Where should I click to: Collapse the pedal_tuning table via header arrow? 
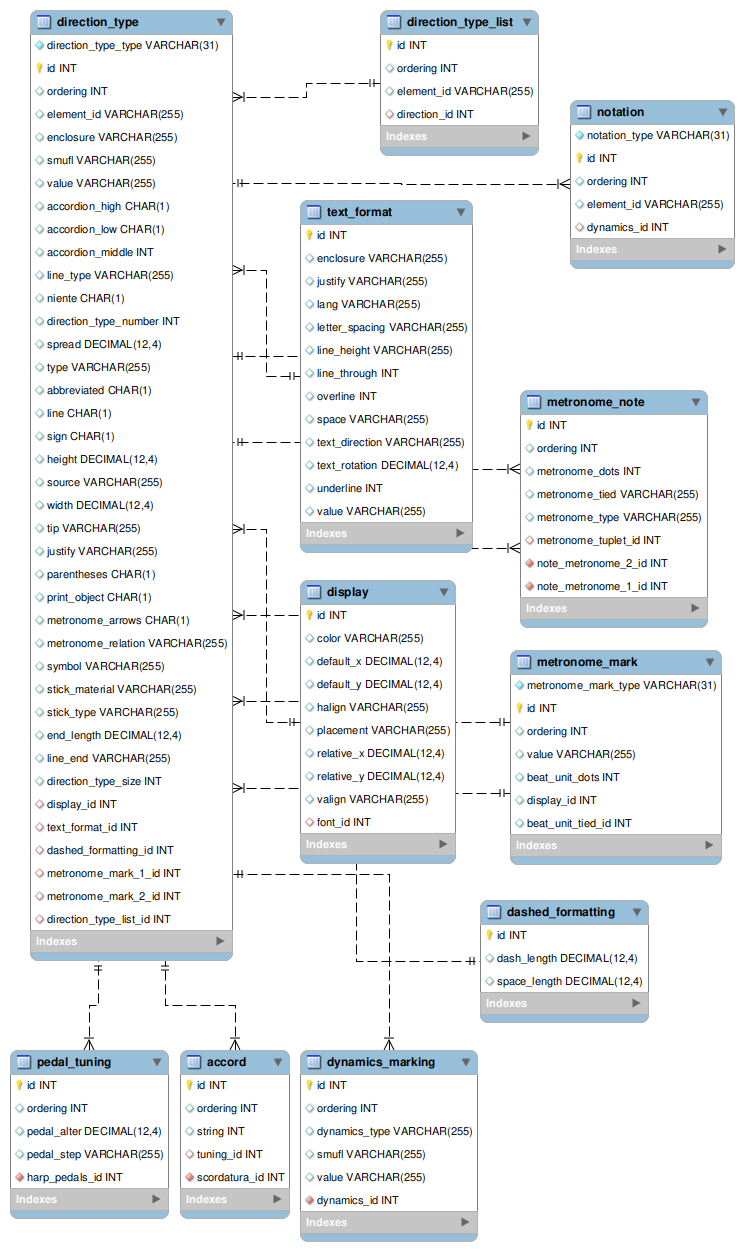pos(156,1062)
